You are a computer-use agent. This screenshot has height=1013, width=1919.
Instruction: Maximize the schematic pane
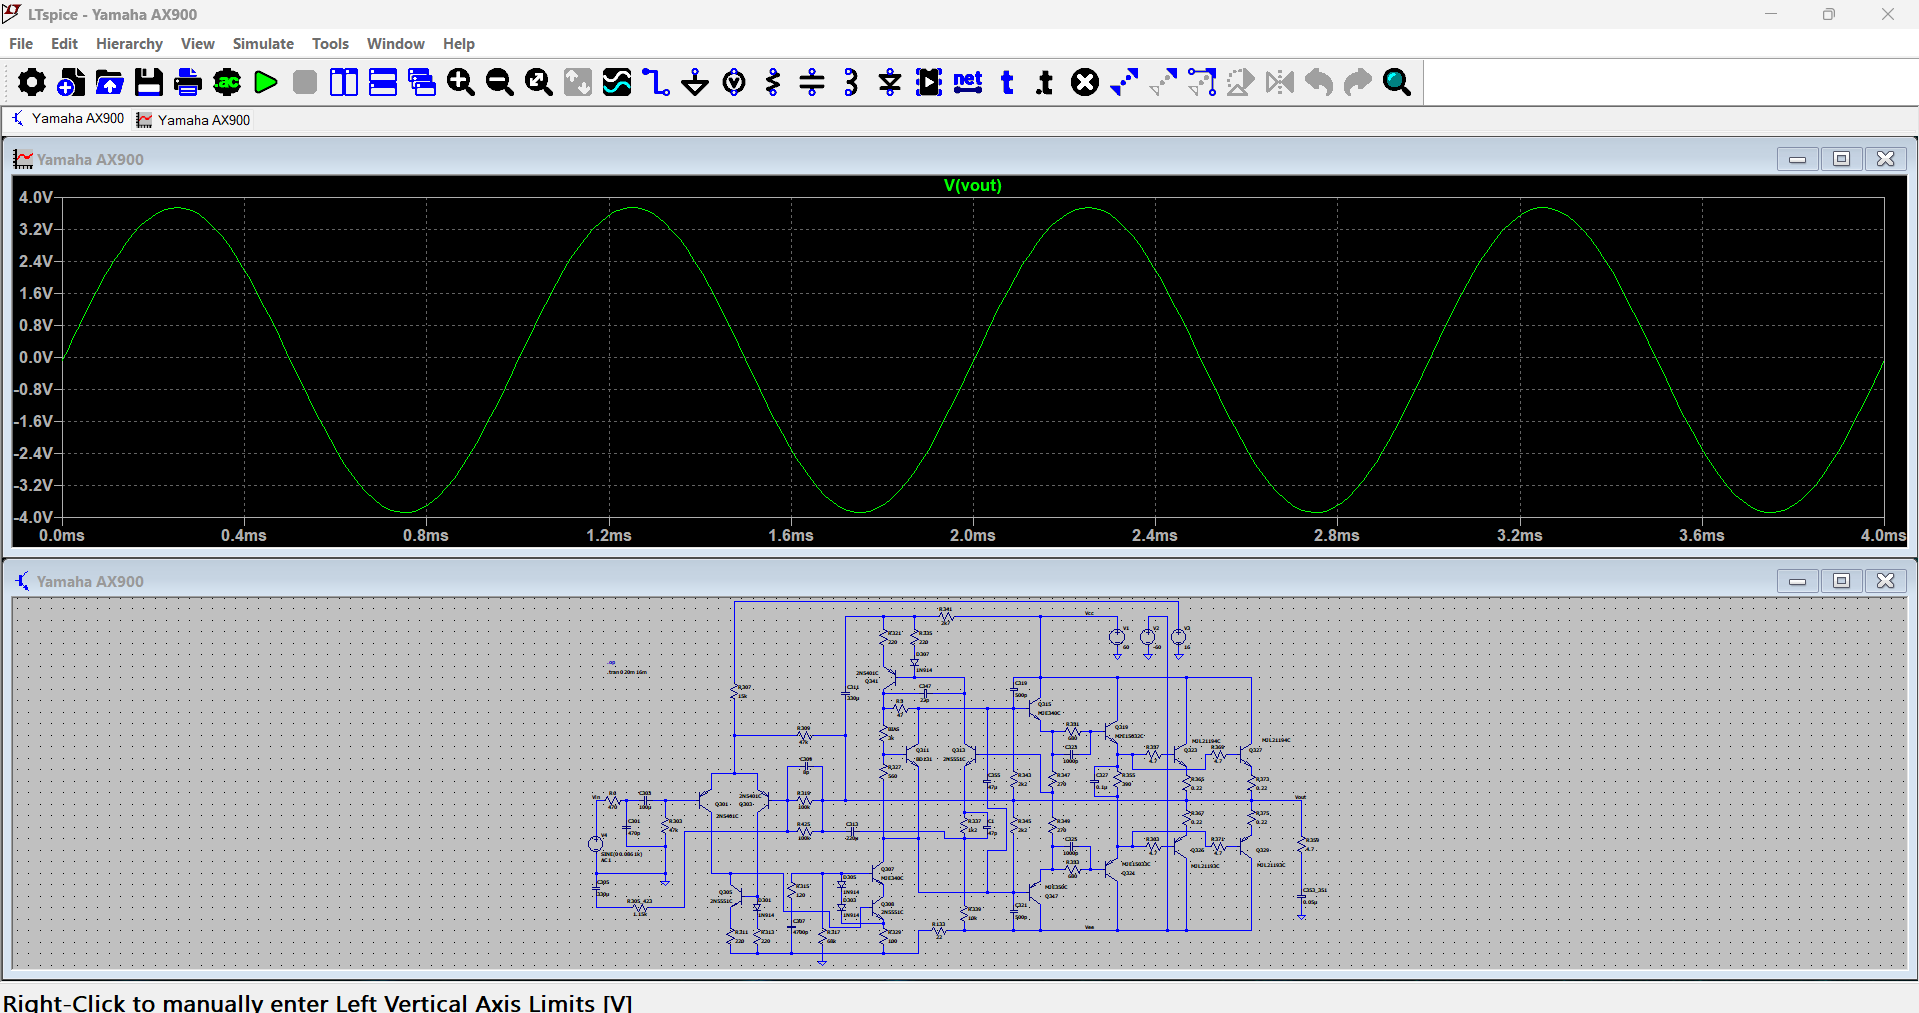(1841, 581)
